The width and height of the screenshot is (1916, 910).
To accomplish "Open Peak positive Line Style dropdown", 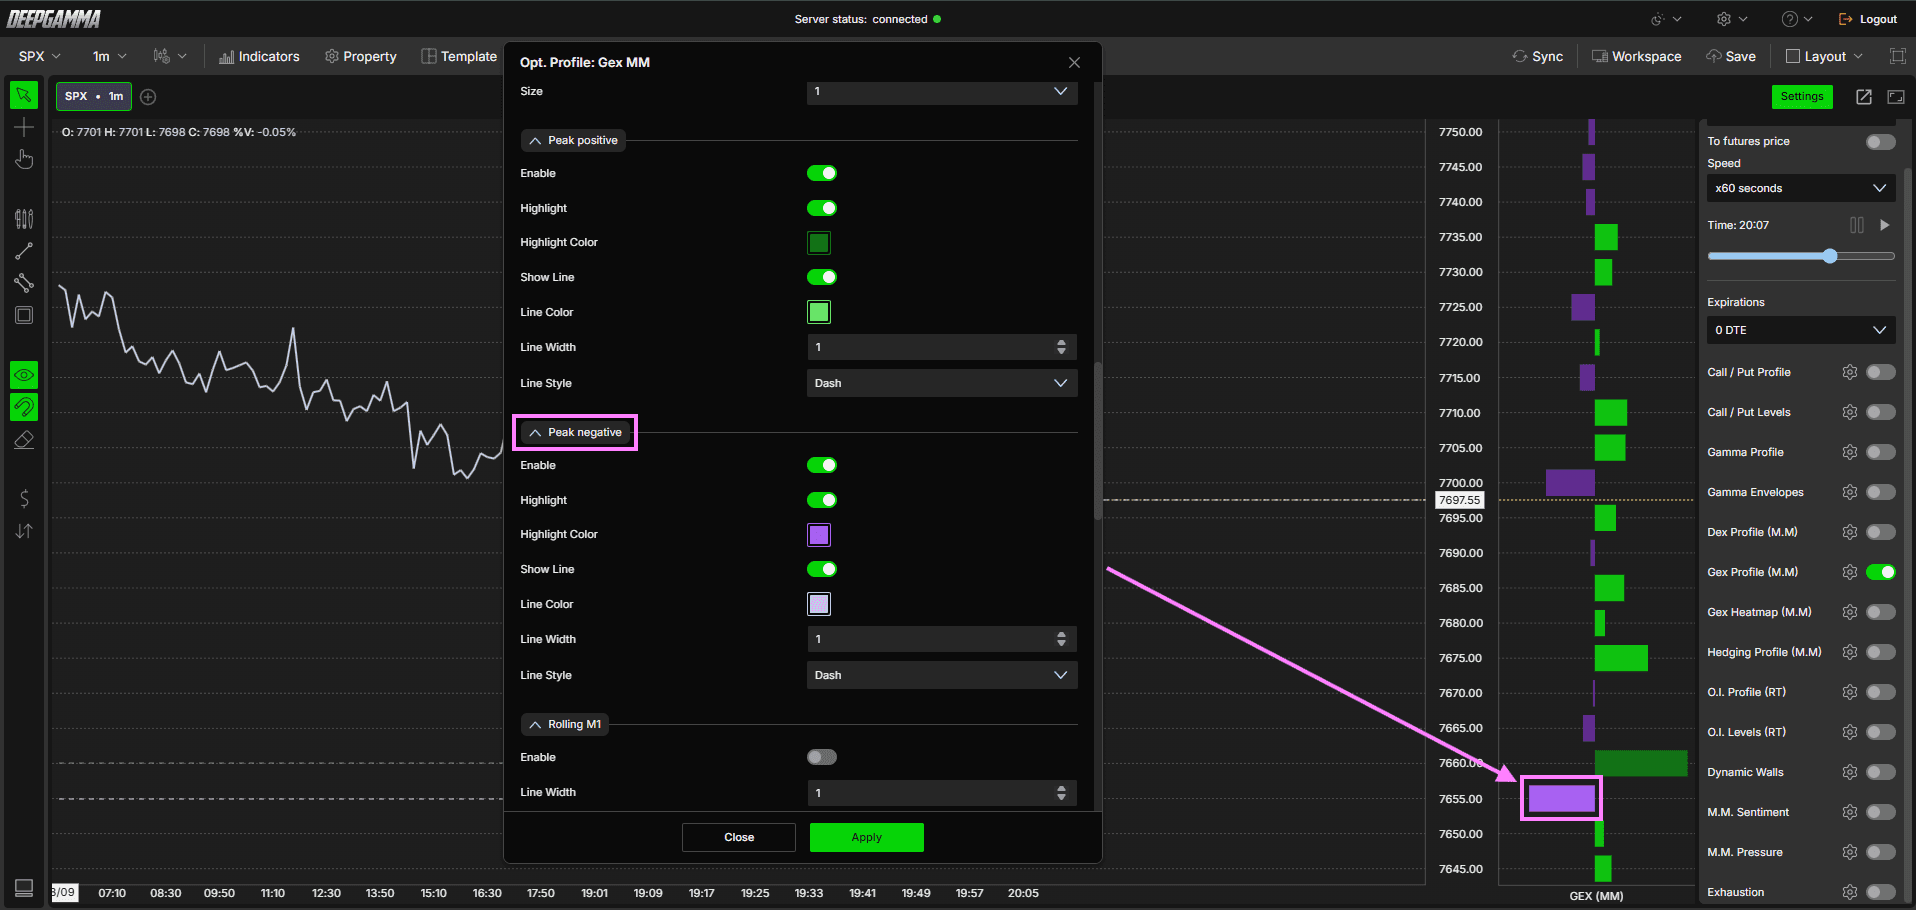I will pyautogui.click(x=942, y=383).
